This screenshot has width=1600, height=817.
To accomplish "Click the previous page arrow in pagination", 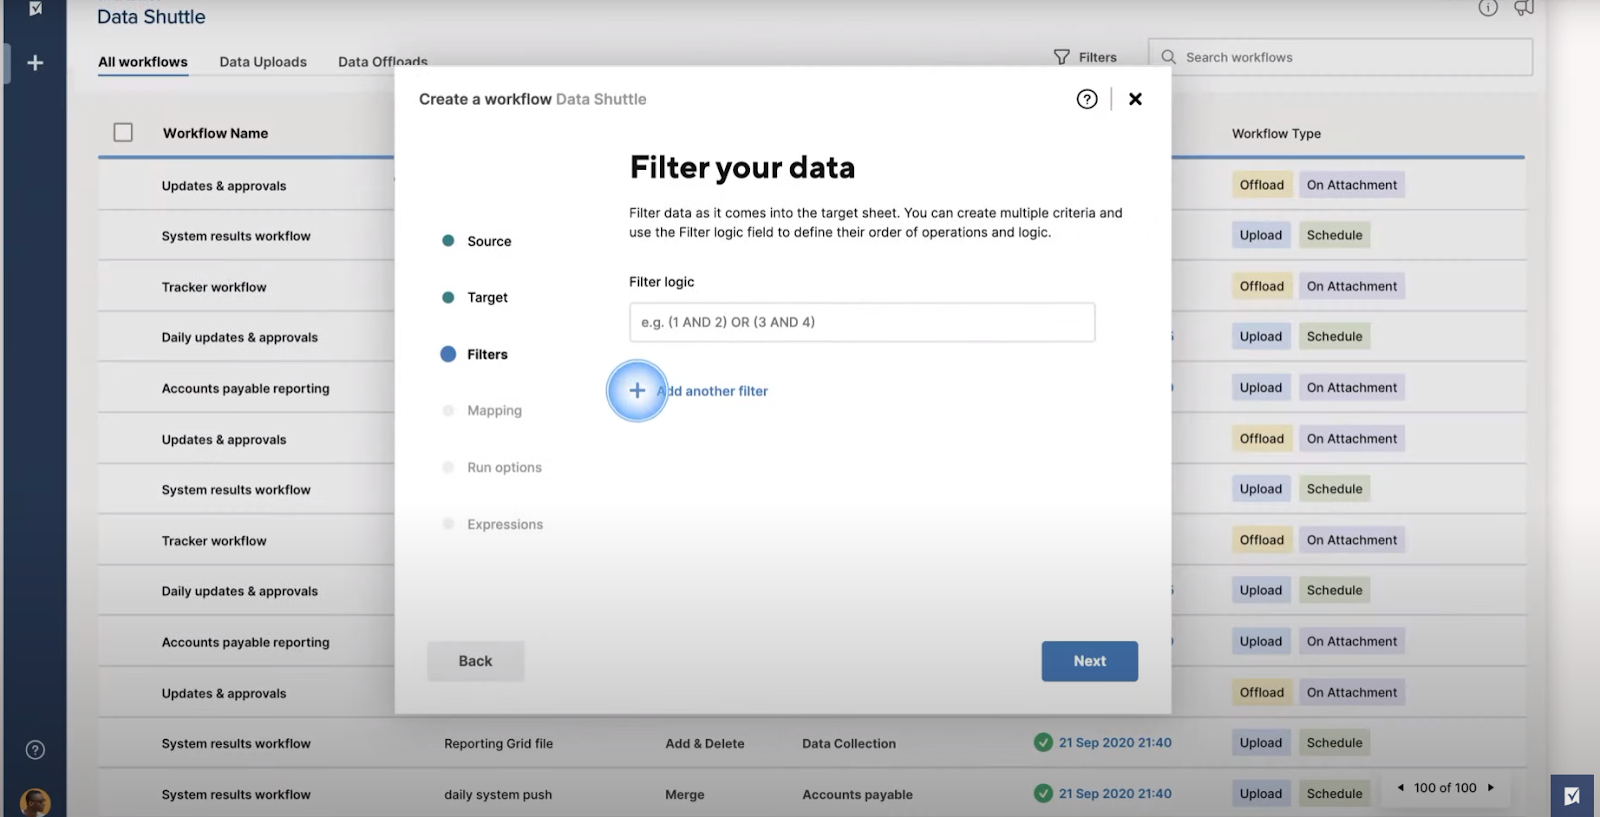I will [1400, 788].
